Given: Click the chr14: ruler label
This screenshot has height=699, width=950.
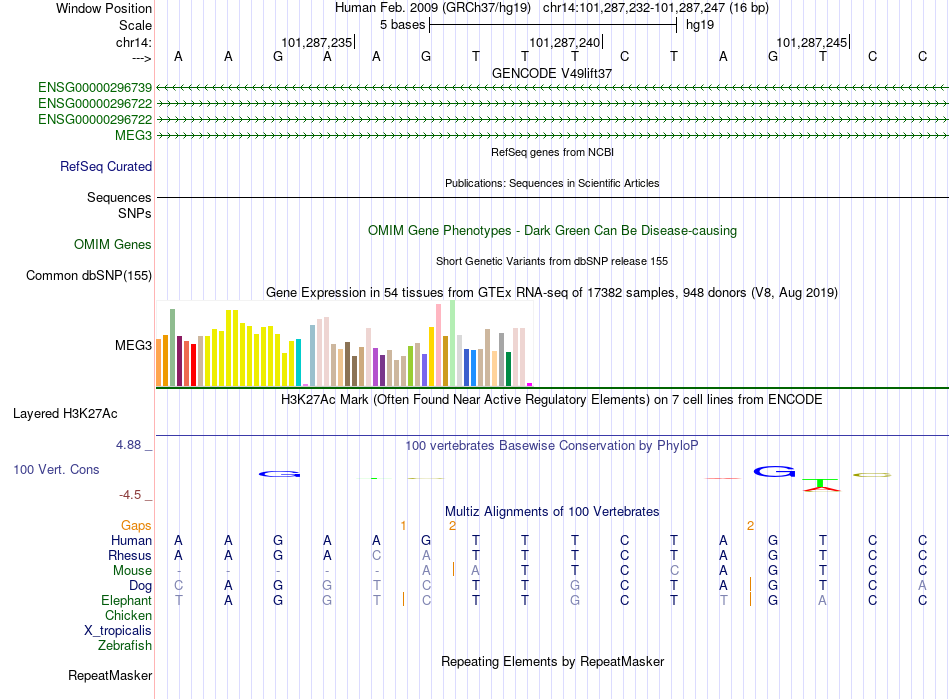Looking at the screenshot, I should (134, 42).
